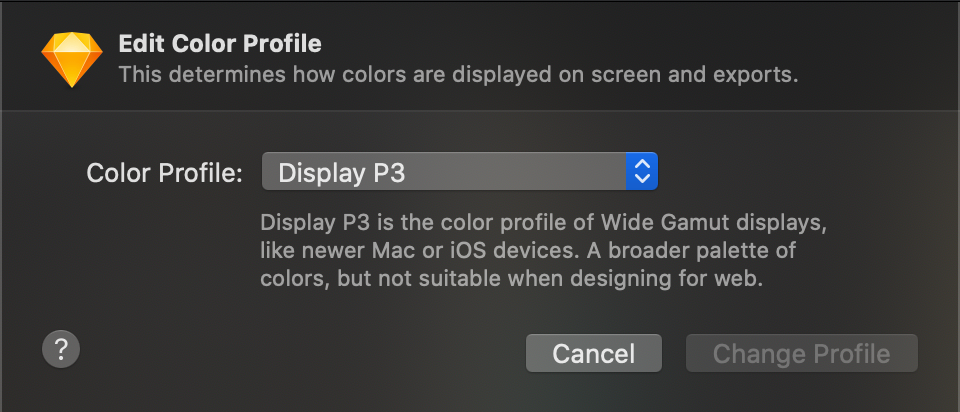The width and height of the screenshot is (960, 412).
Task: Open help with the question mark button
Action: 61,349
